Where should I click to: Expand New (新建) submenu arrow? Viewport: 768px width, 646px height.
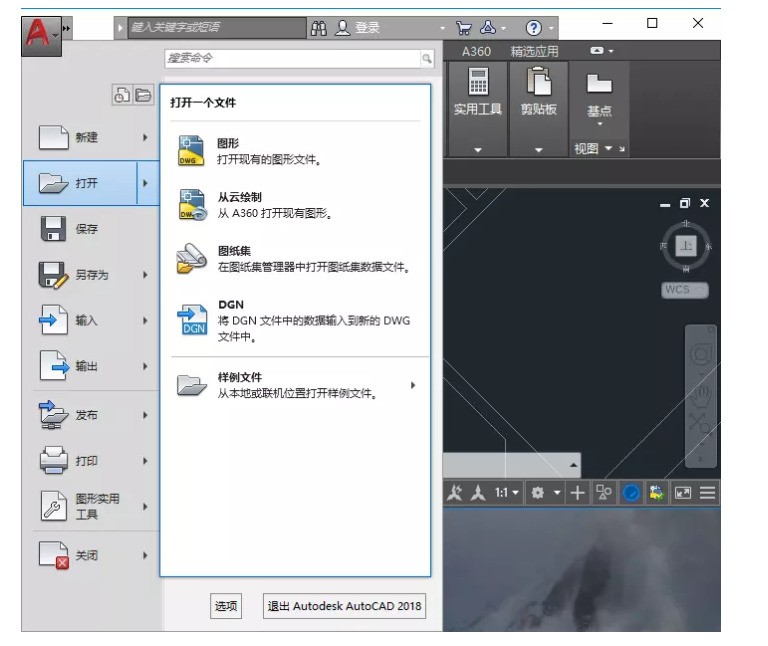[145, 137]
